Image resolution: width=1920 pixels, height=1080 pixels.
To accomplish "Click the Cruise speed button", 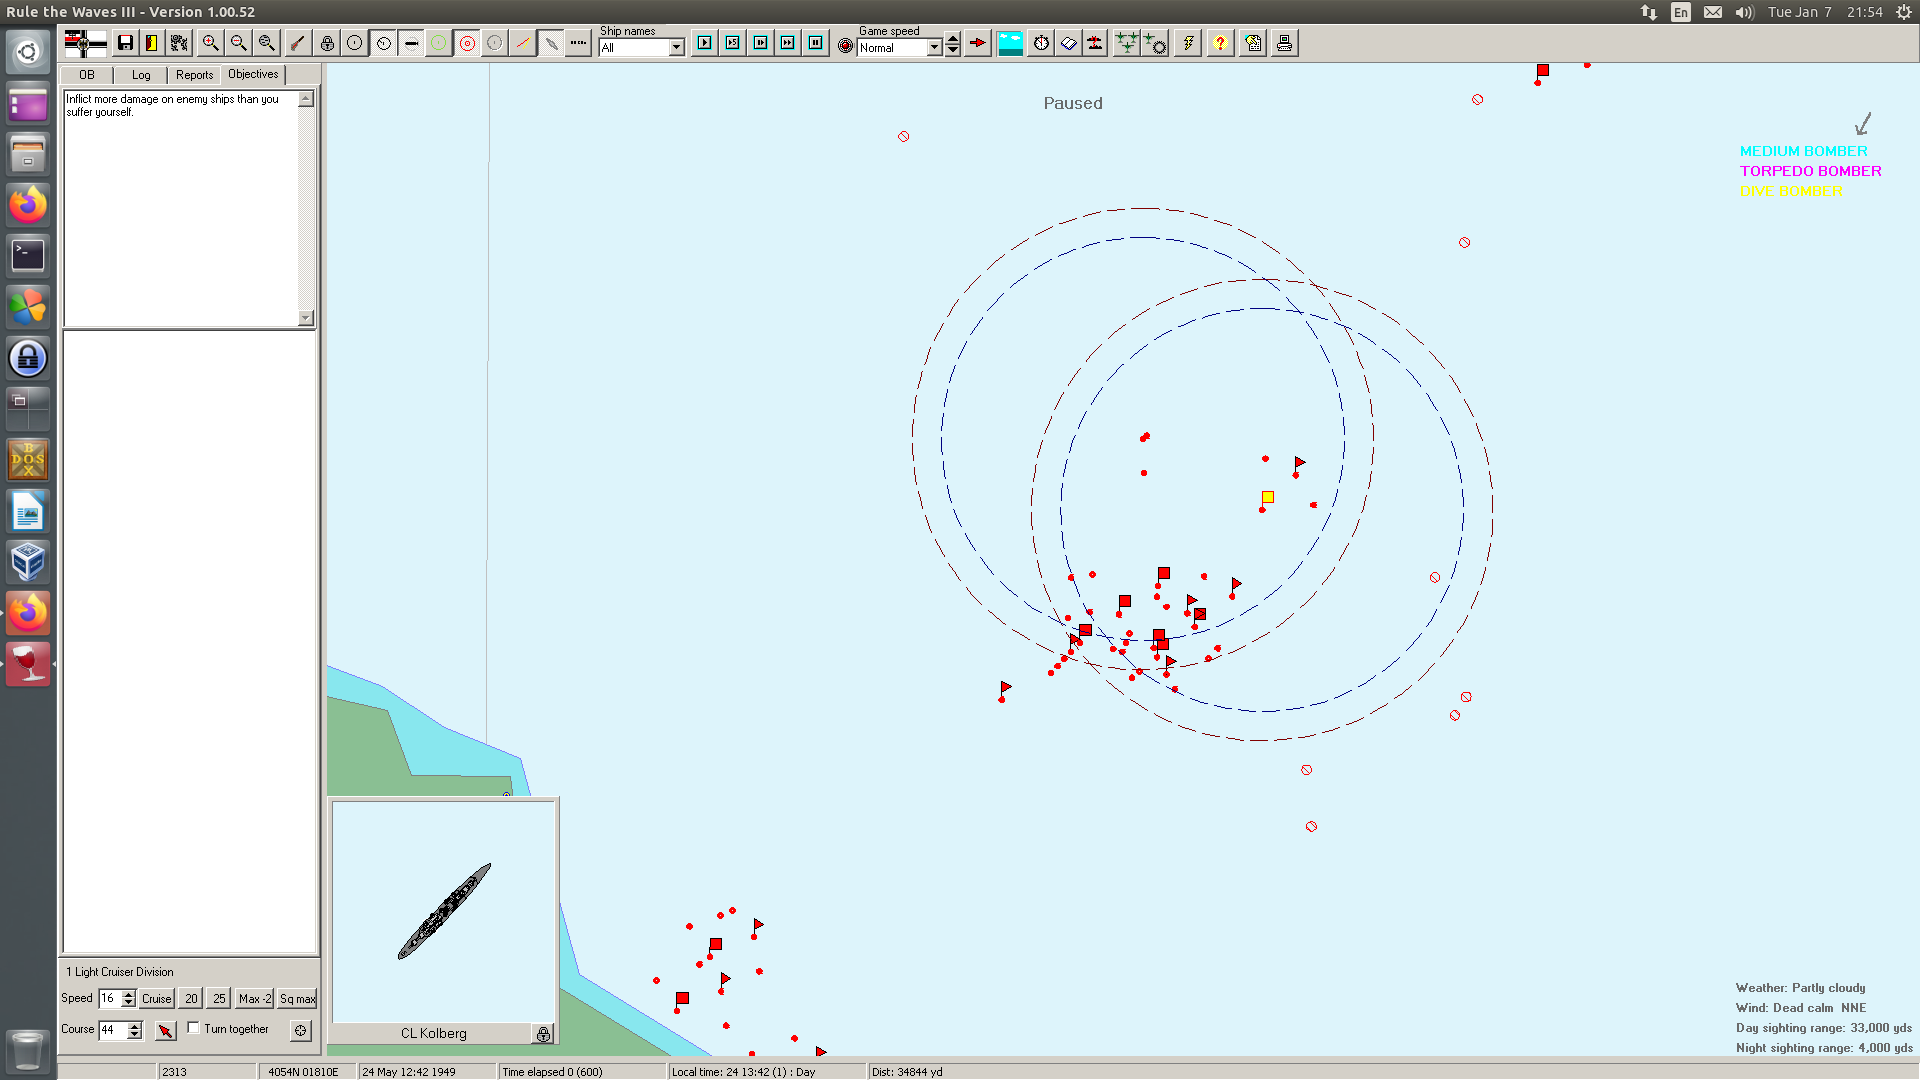I will coord(156,999).
